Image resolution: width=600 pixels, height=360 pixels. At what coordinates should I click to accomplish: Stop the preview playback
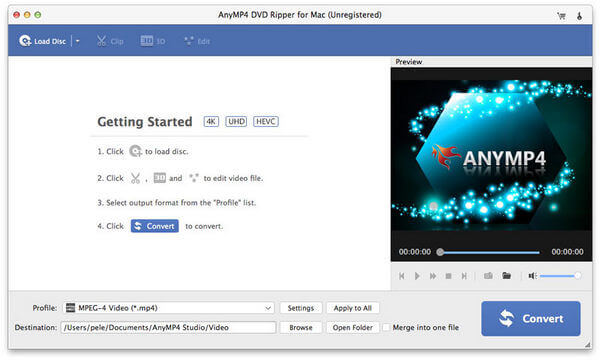(448, 276)
